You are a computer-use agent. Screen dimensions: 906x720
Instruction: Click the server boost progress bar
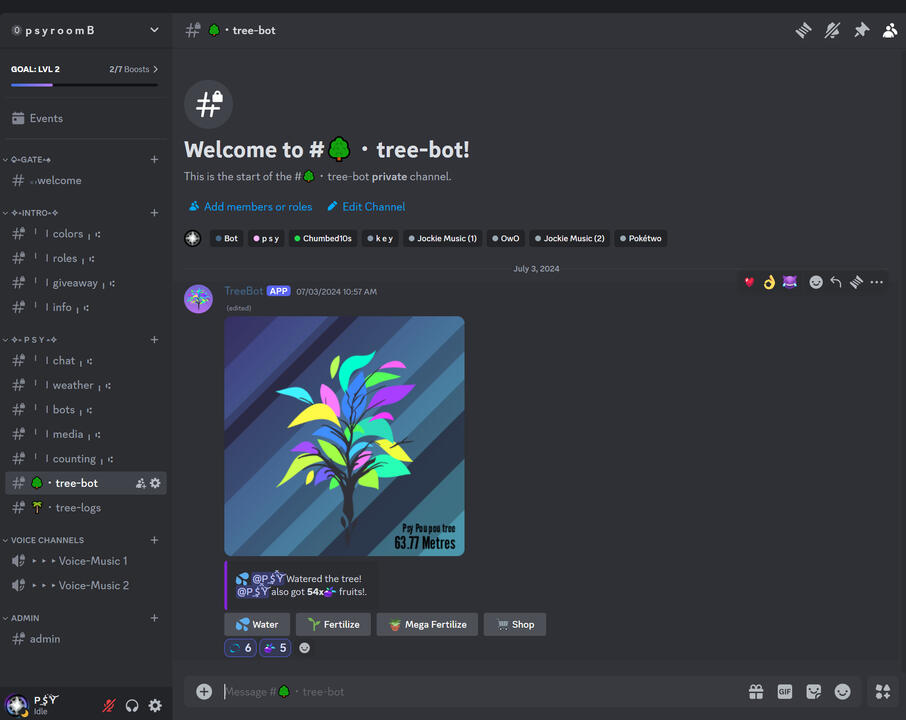point(85,83)
